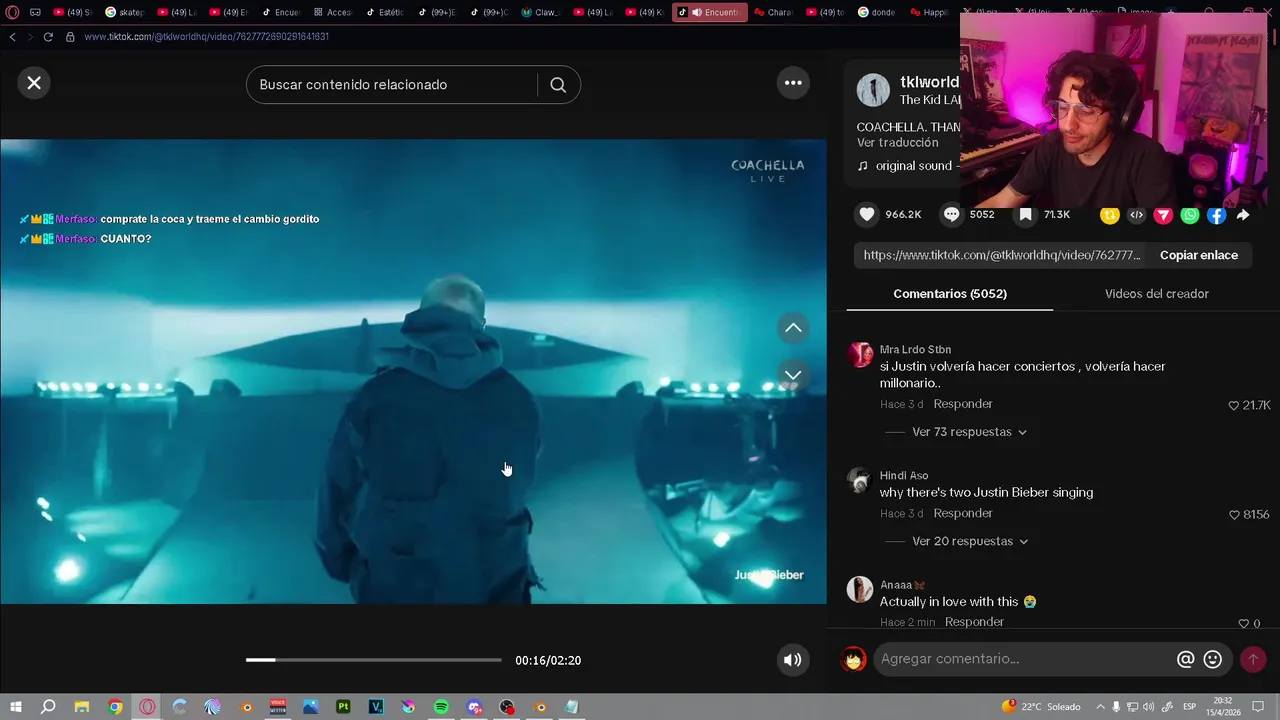
Task: Click the video frame to pause playback
Action: click(x=413, y=371)
